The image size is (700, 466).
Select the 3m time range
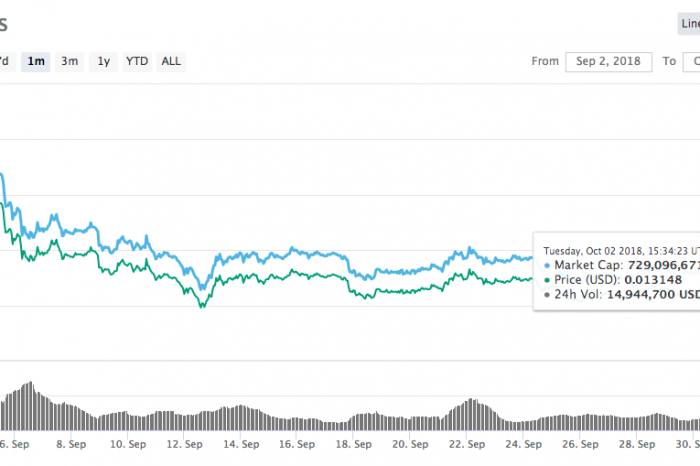click(70, 62)
